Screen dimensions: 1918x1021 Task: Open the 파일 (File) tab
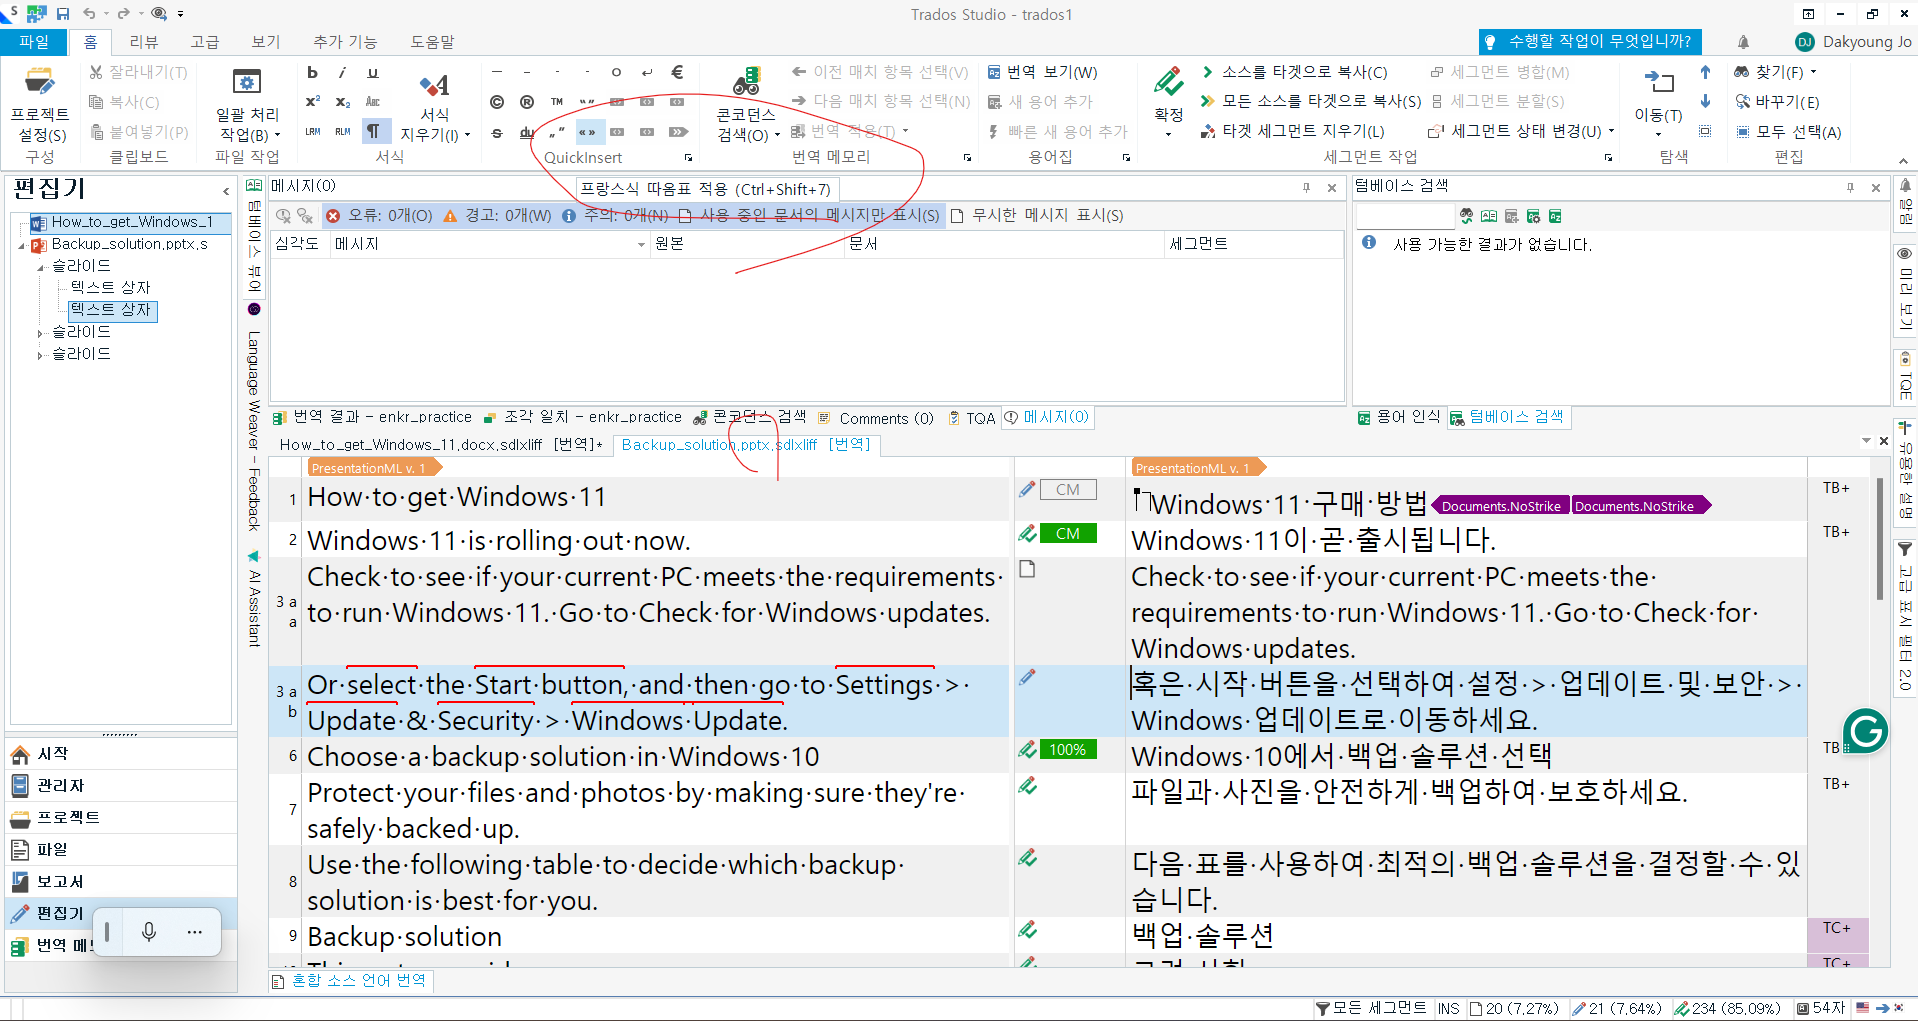[34, 42]
